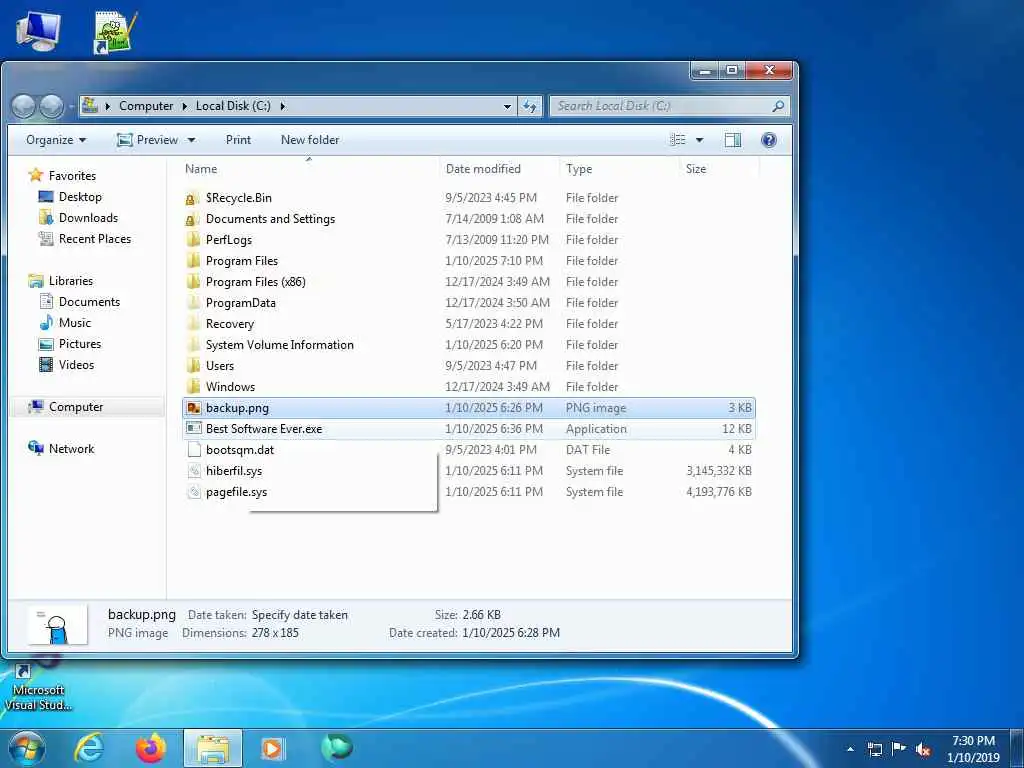The image size is (1024, 768).
Task: Open the view options dropdown arrow
Action: pos(699,140)
